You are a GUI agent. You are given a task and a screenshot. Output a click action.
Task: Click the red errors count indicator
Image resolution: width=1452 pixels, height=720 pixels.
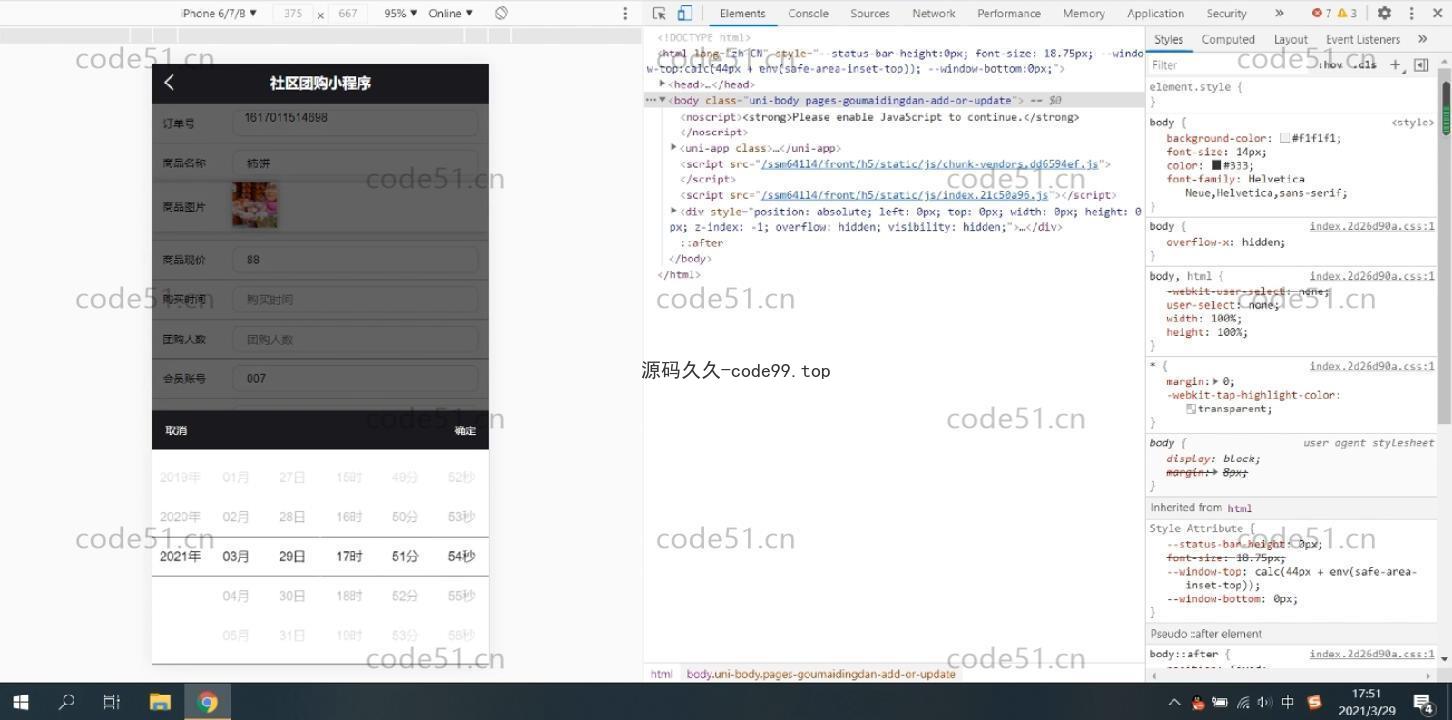pos(1321,13)
